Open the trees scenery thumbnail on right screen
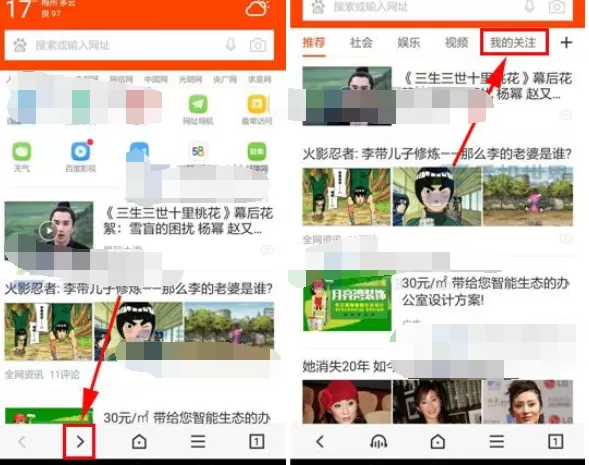This screenshot has height=465, width=589. tap(528, 197)
